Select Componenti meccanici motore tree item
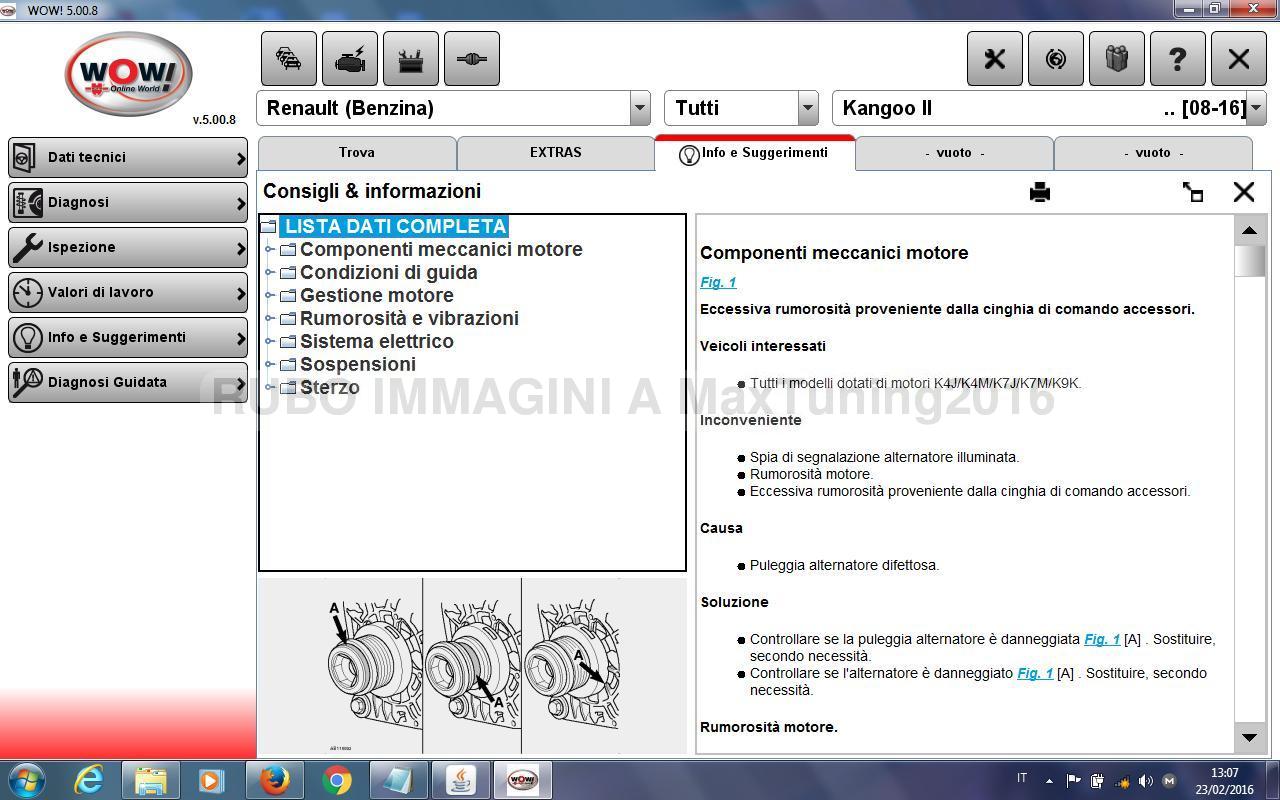1280x800 pixels. coord(441,250)
